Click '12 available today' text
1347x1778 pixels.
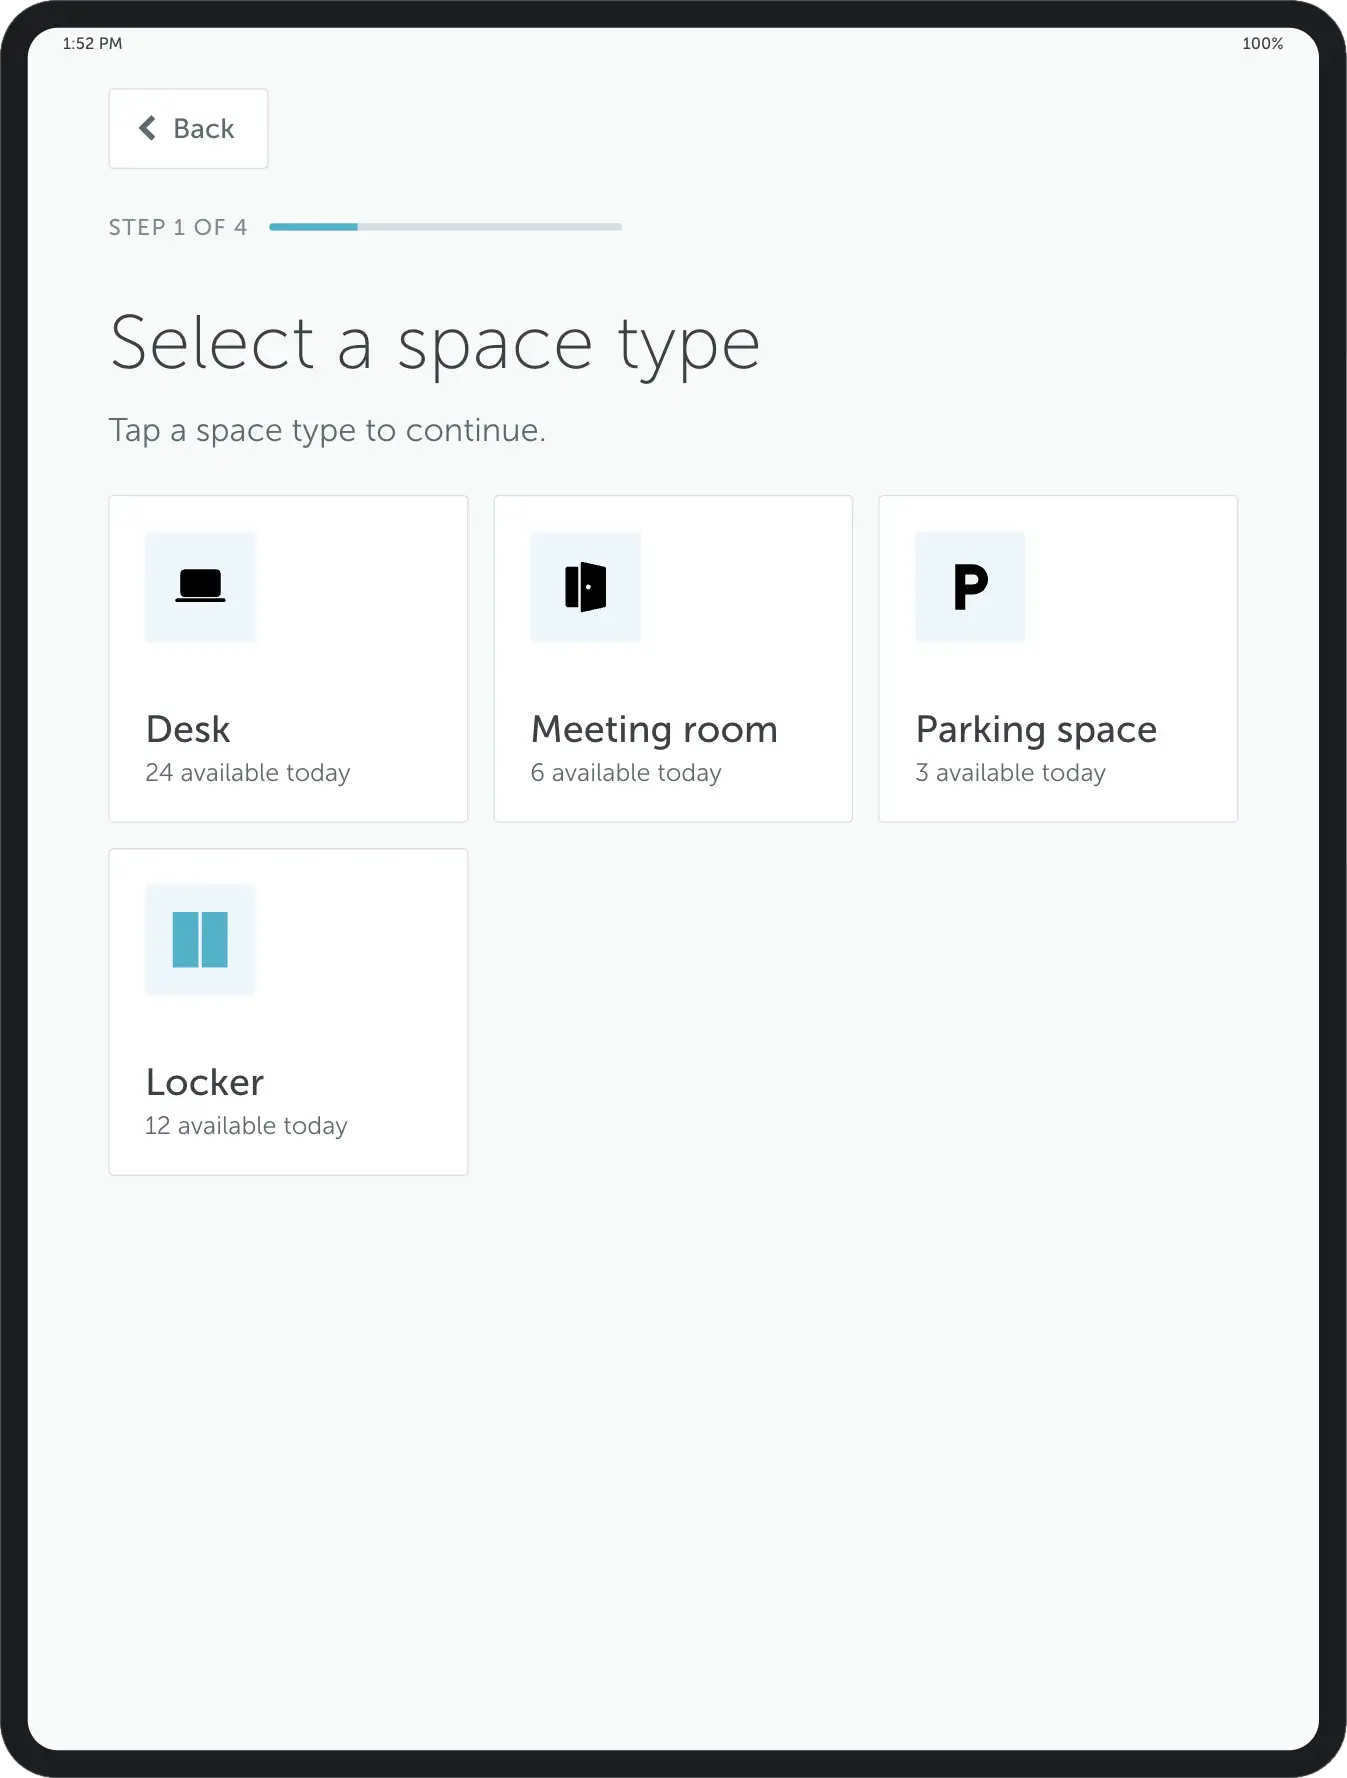(246, 1126)
